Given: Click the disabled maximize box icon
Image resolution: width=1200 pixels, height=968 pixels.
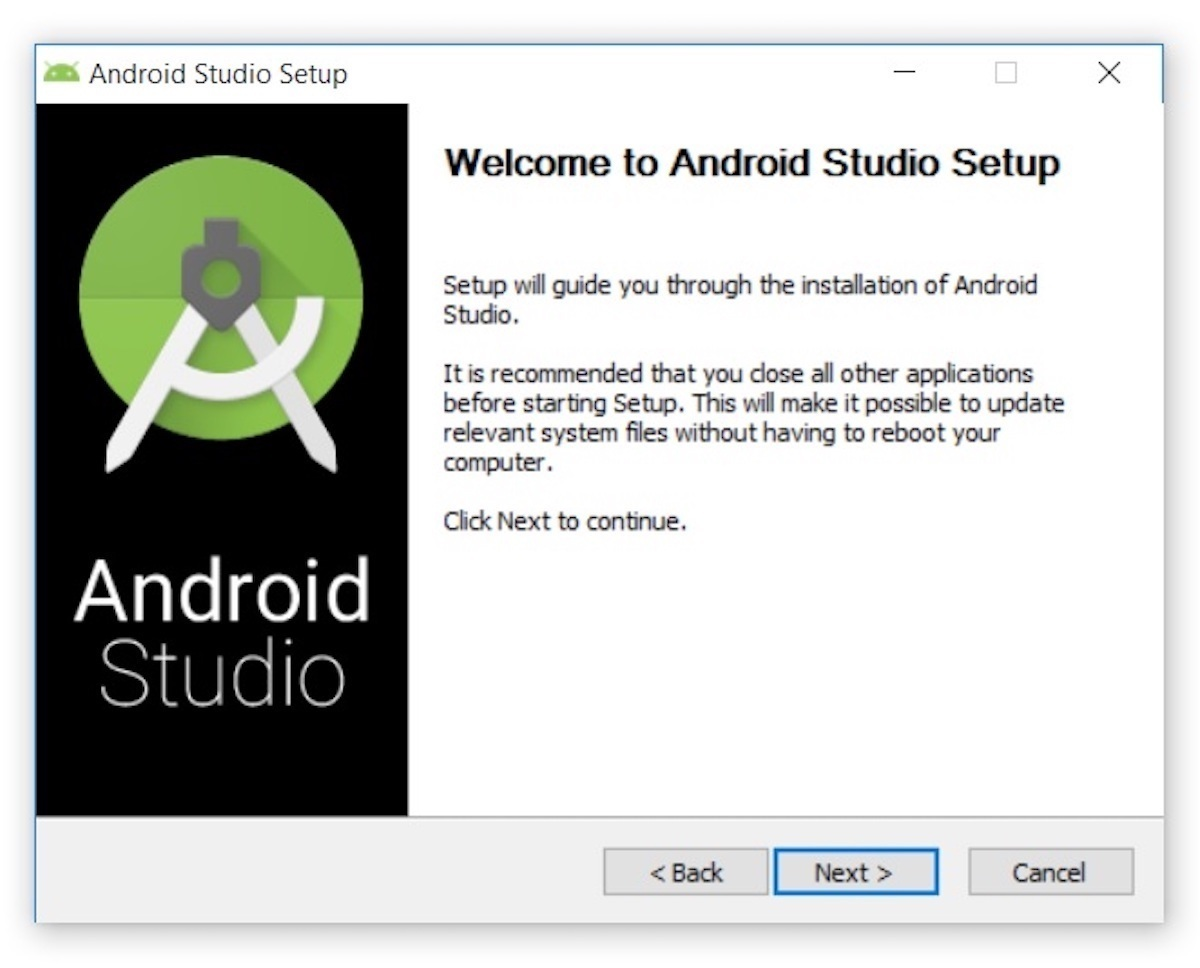Looking at the screenshot, I should [x=1006, y=73].
